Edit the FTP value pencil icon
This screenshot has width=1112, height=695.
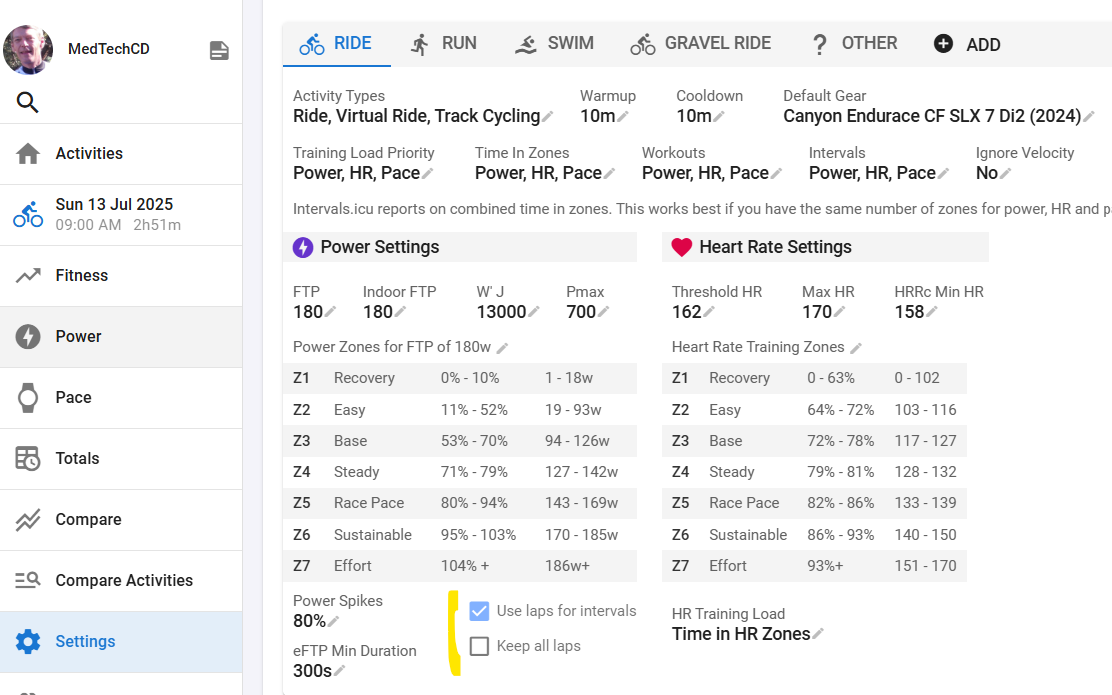click(x=331, y=313)
